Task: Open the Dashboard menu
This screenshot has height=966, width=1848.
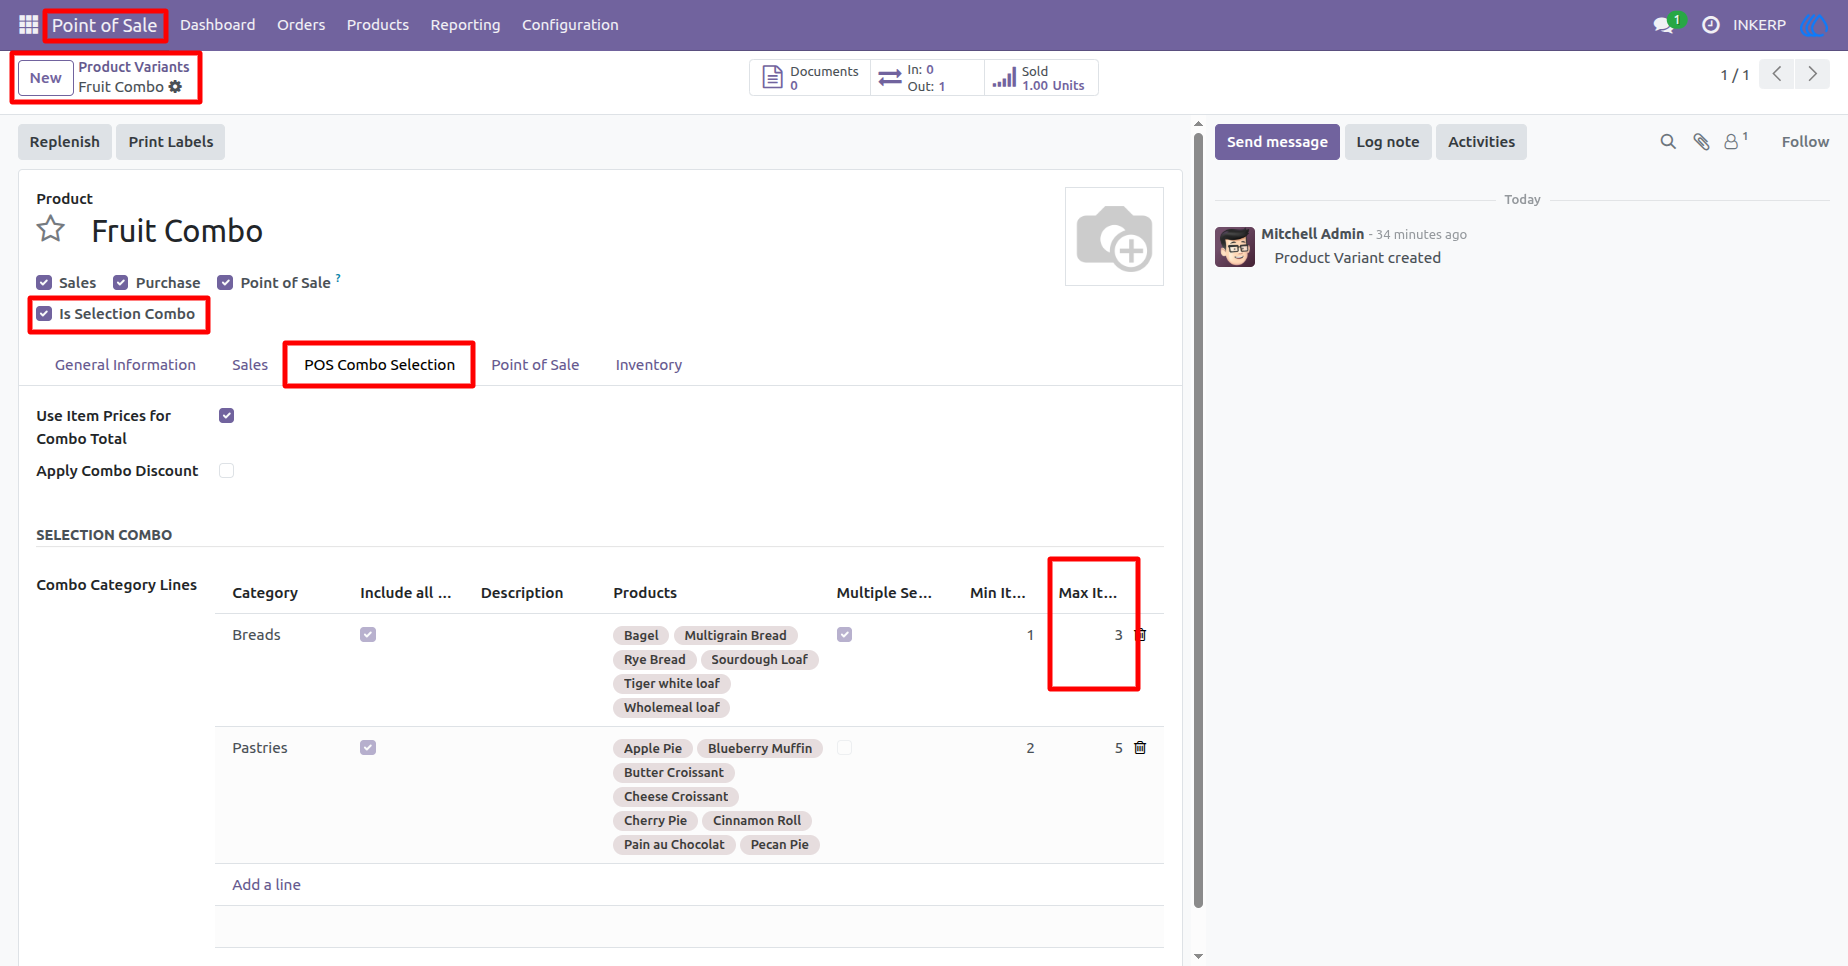Action: 217,25
